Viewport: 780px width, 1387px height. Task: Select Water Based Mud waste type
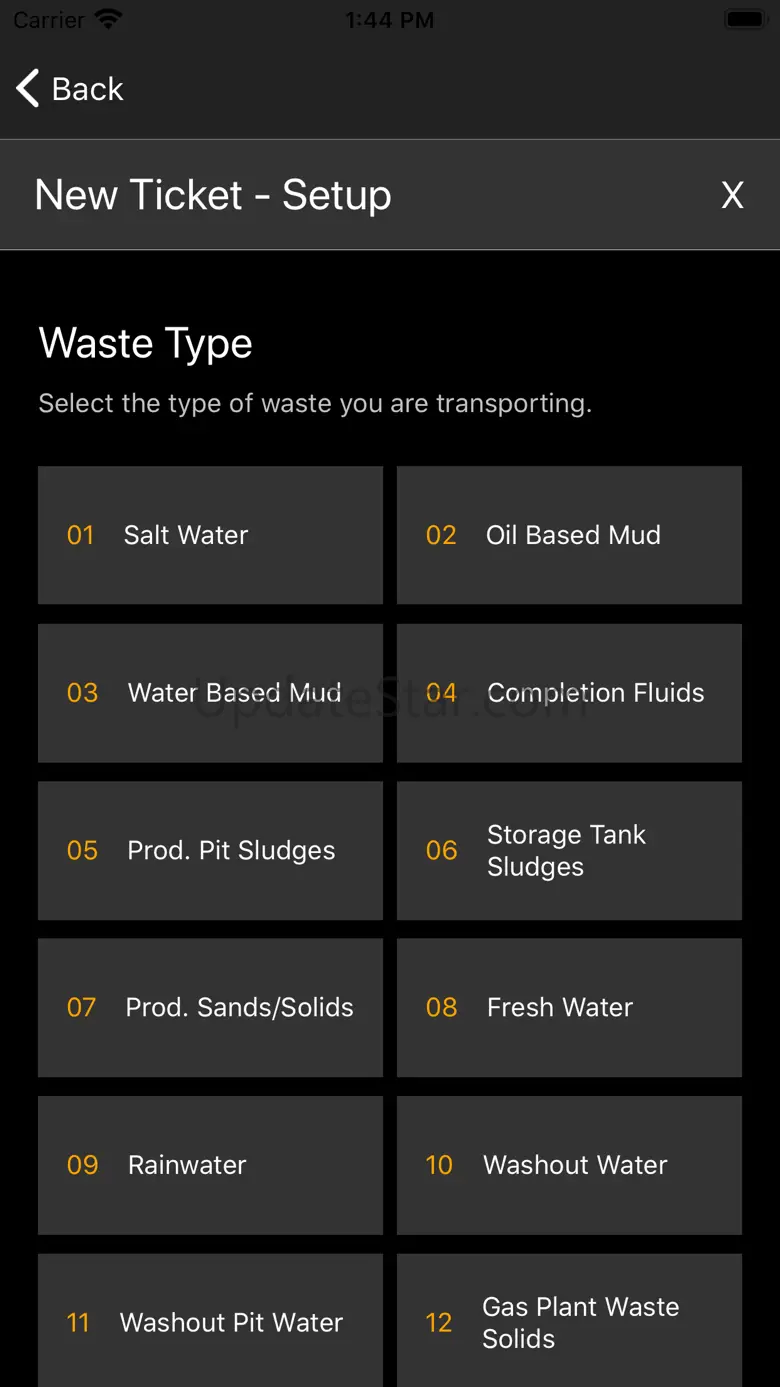(x=210, y=692)
